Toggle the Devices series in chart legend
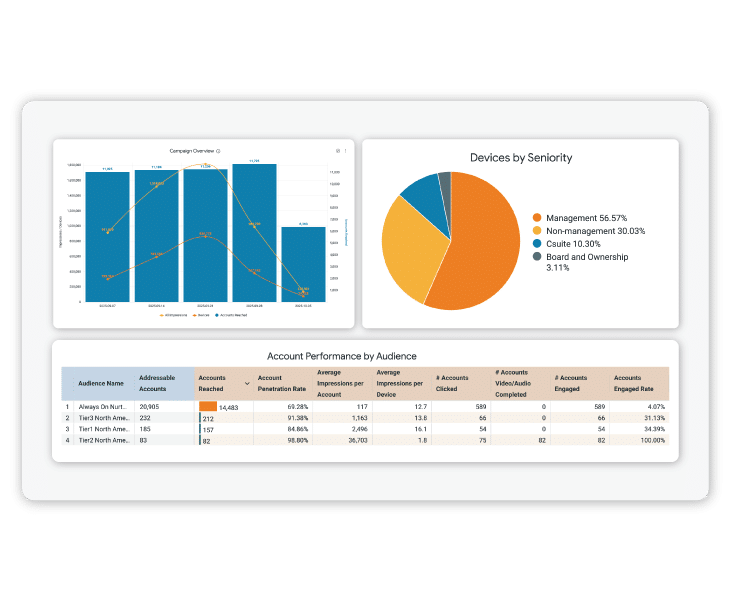The width and height of the screenshot is (733, 600). 200,314
